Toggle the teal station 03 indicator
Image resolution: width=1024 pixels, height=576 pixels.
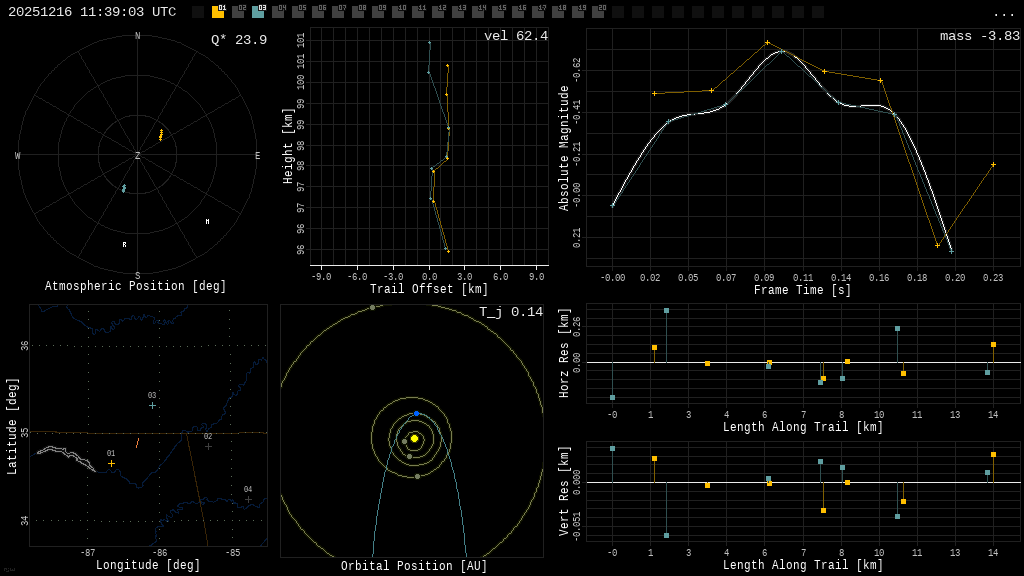(258, 12)
